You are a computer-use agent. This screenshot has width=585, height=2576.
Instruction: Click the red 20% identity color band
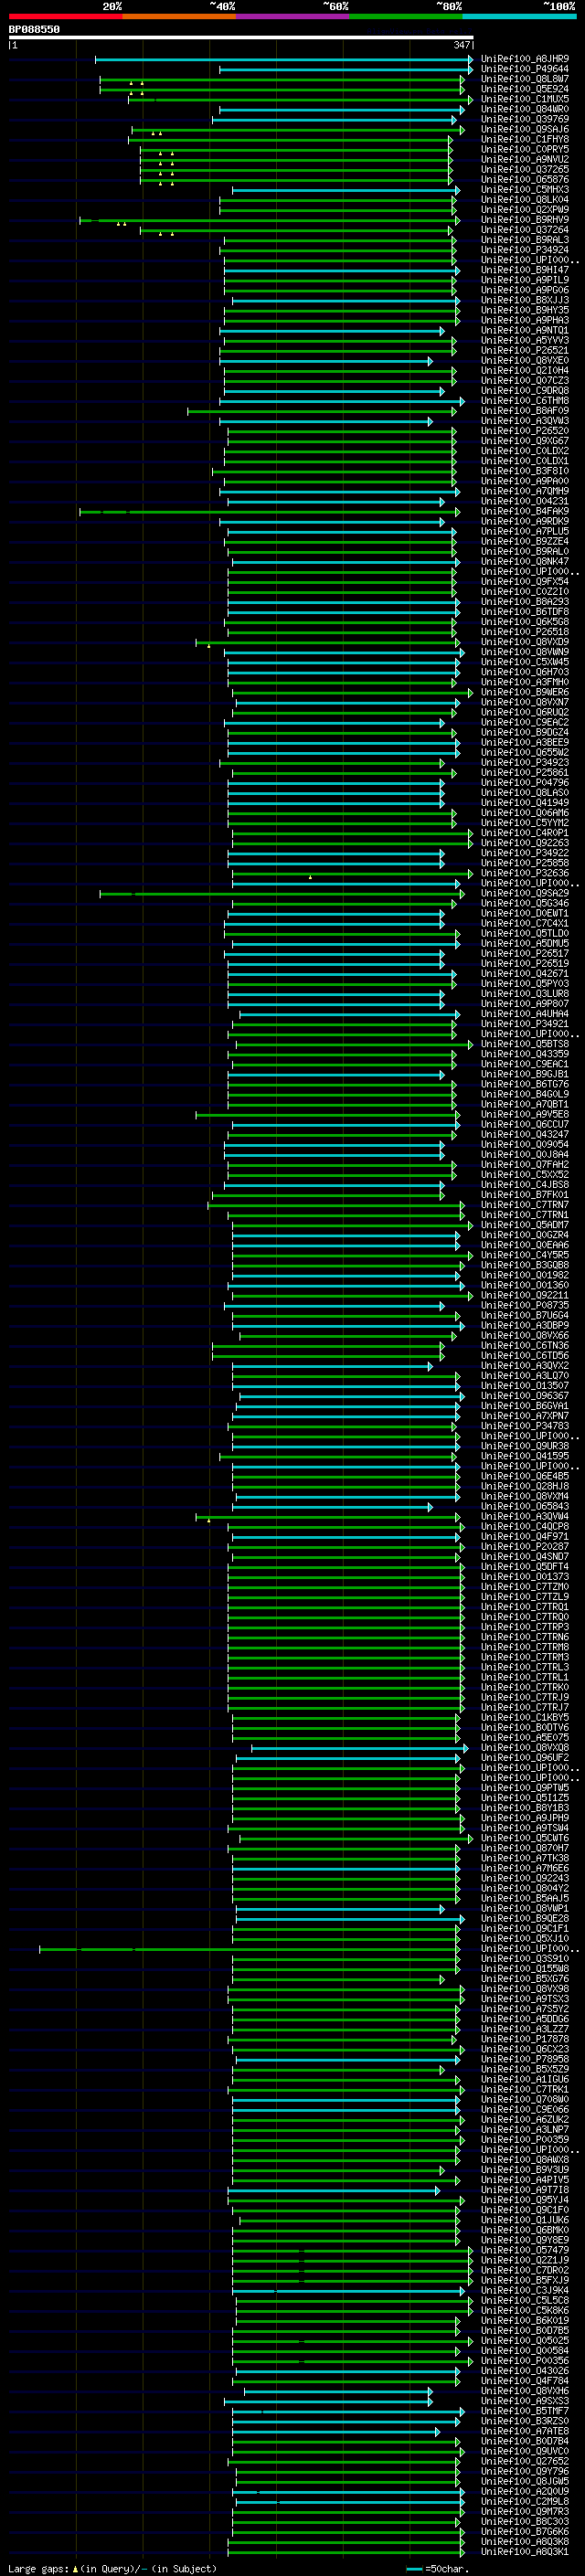tap(66, 16)
